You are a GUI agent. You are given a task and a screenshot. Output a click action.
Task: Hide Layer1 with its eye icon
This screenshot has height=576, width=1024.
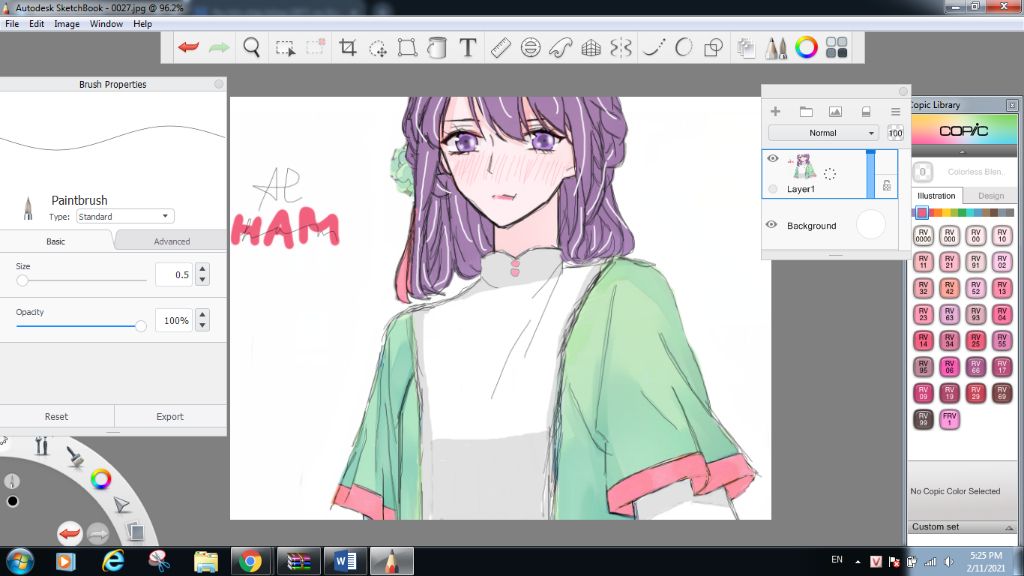[x=773, y=158]
